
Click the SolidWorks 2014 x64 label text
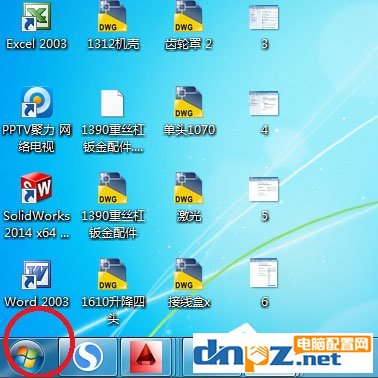click(x=36, y=224)
